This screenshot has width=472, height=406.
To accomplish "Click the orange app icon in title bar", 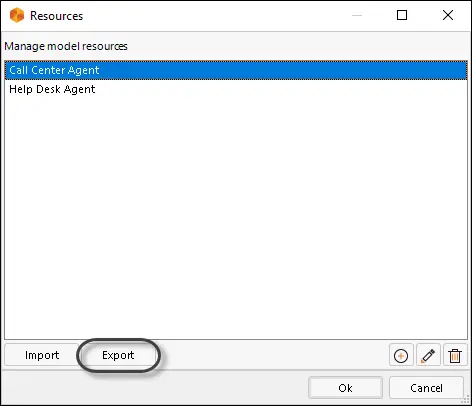I will click(17, 15).
